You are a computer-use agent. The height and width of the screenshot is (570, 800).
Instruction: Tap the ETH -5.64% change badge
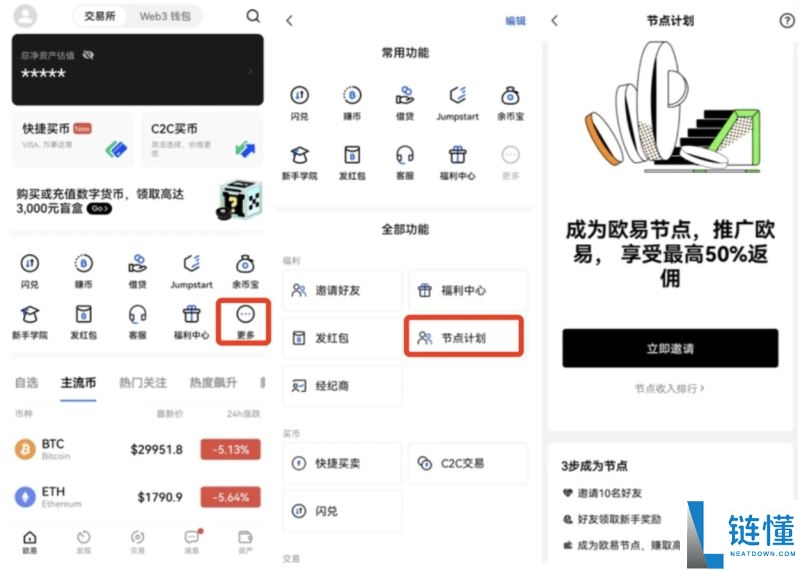click(x=231, y=497)
